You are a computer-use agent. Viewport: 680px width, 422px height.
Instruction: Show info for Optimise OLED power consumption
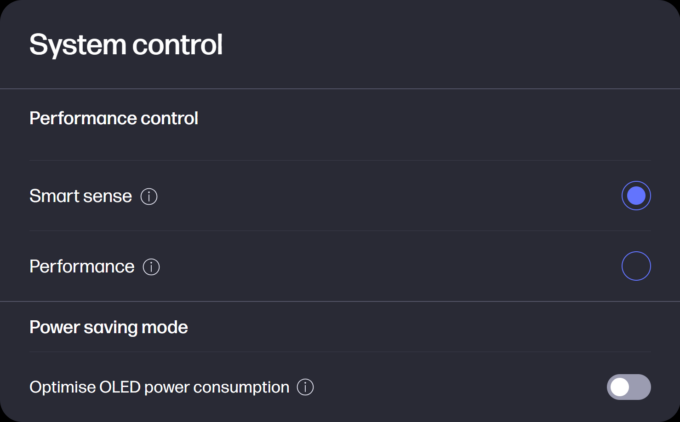pos(305,387)
